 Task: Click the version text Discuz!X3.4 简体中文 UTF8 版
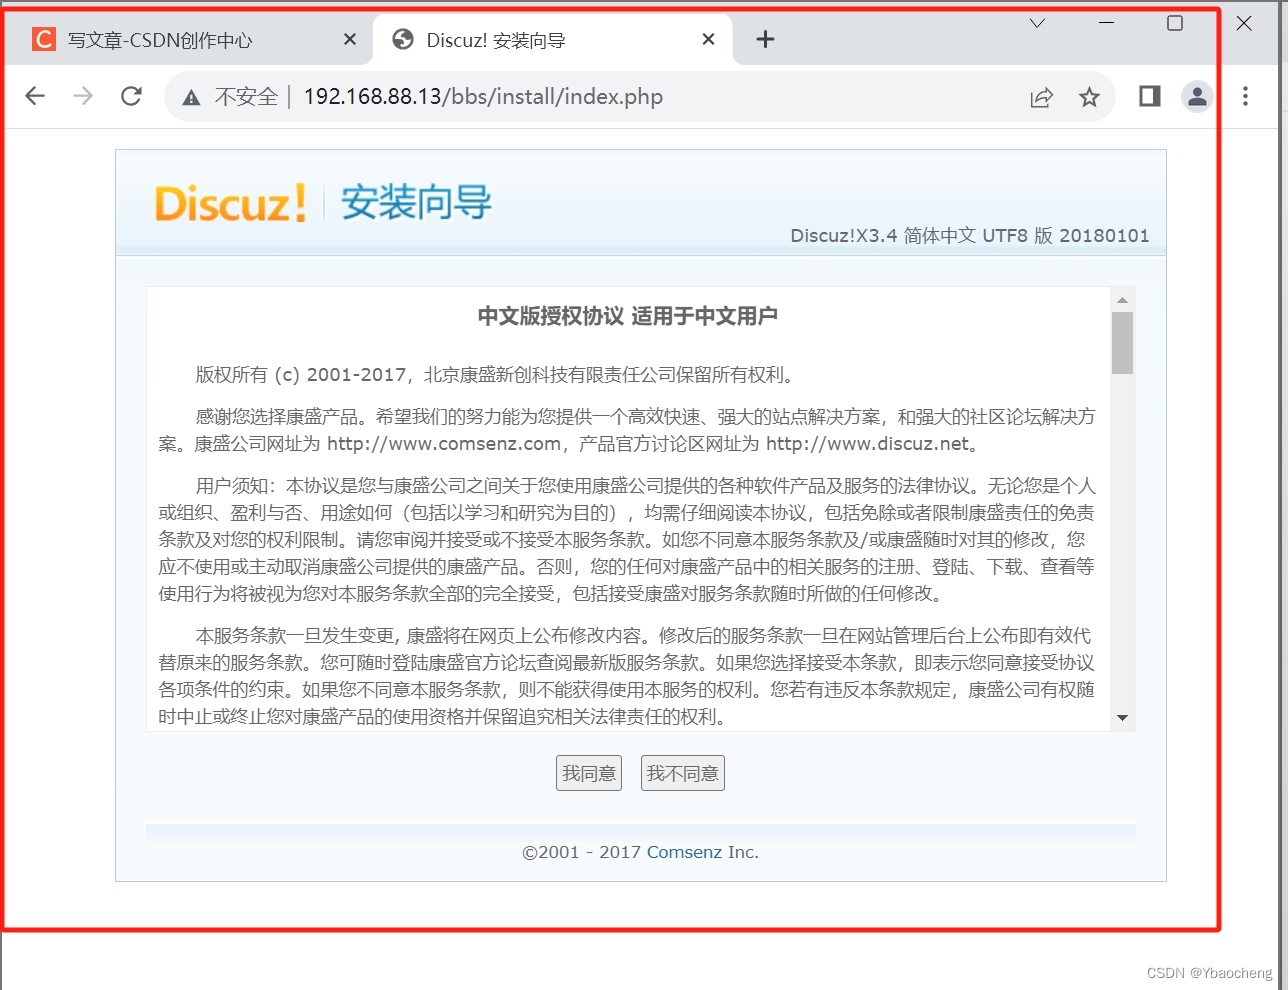click(921, 236)
